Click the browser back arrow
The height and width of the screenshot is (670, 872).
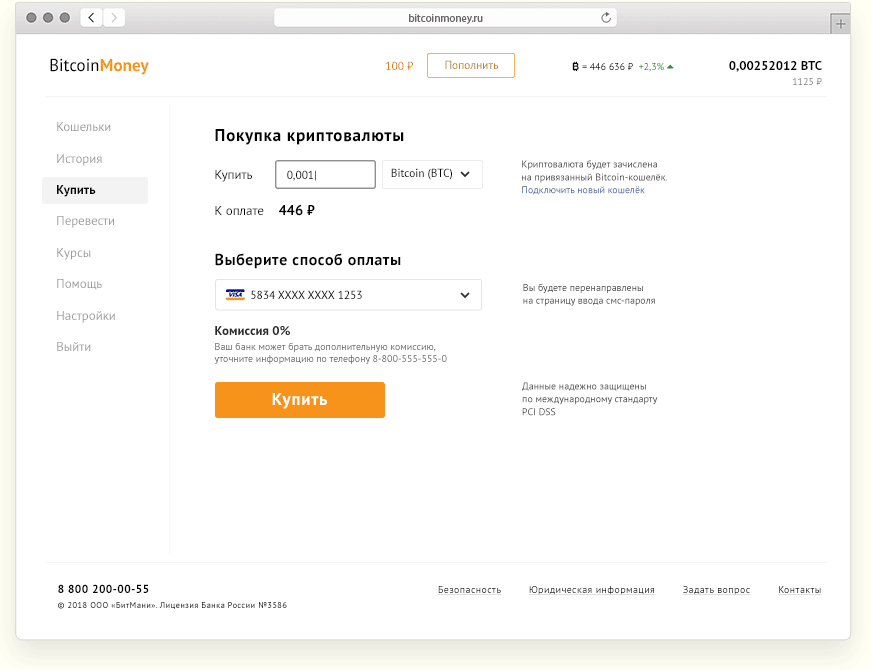(91, 18)
